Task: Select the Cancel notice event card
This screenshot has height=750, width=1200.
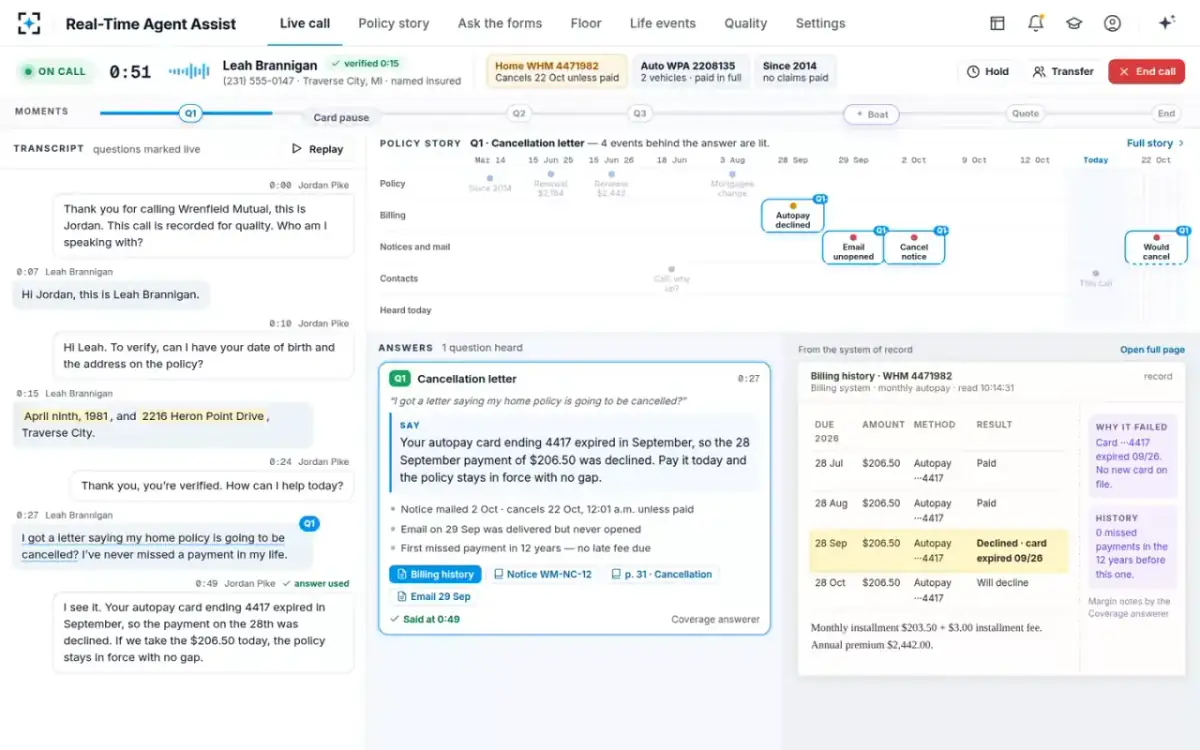Action: tap(914, 247)
